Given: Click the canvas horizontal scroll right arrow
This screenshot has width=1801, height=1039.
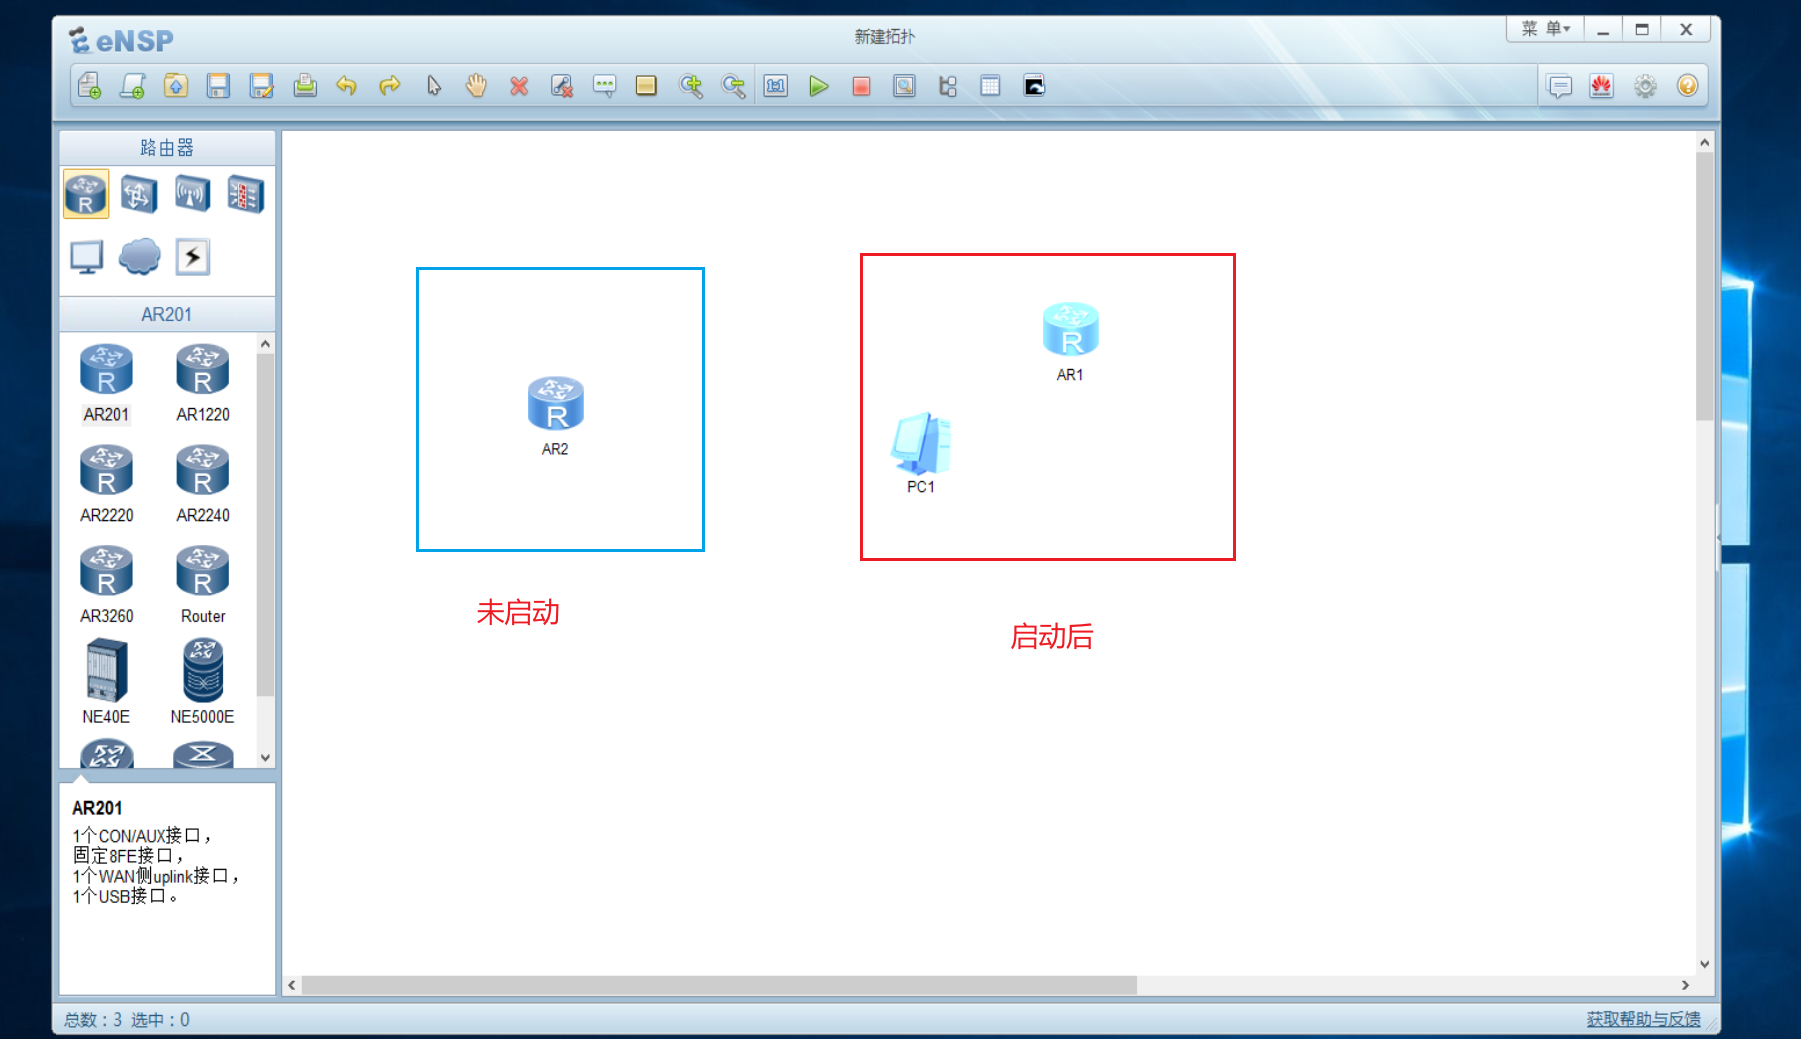Looking at the screenshot, I should point(1686,985).
